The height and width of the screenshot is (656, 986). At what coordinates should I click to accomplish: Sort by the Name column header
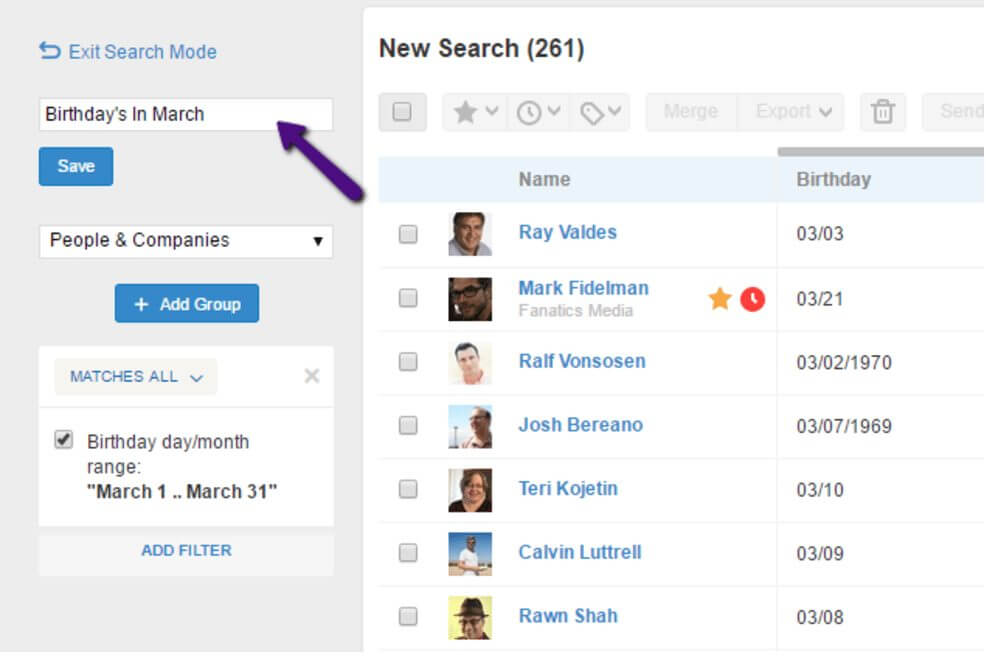click(544, 180)
